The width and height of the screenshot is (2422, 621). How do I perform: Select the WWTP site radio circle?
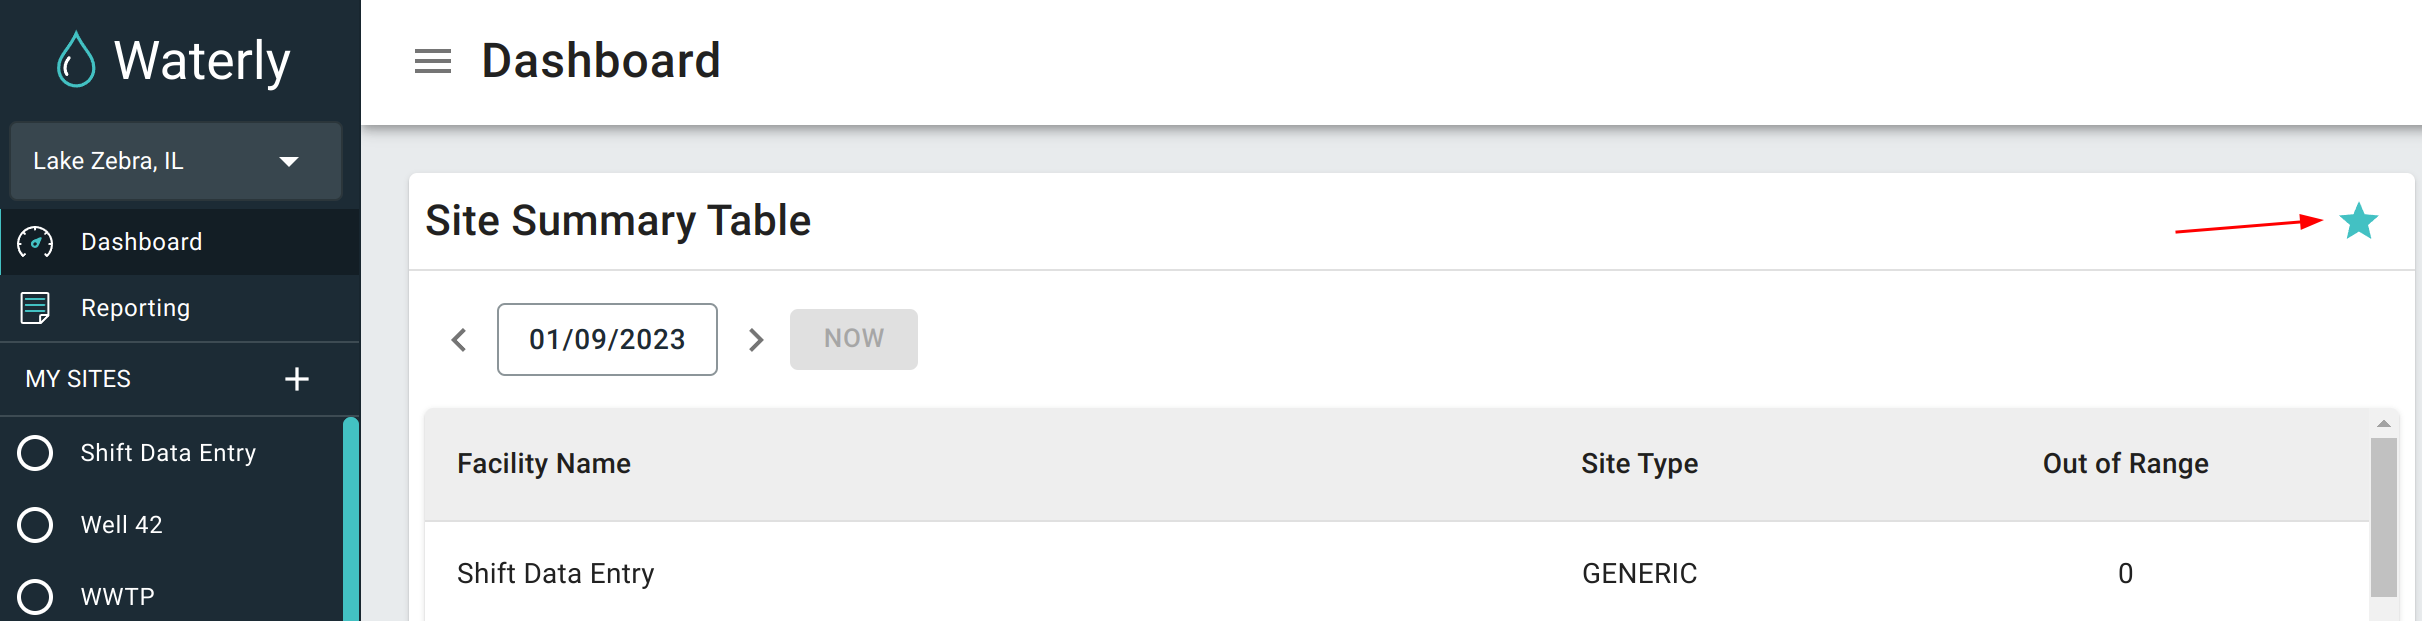[36, 597]
